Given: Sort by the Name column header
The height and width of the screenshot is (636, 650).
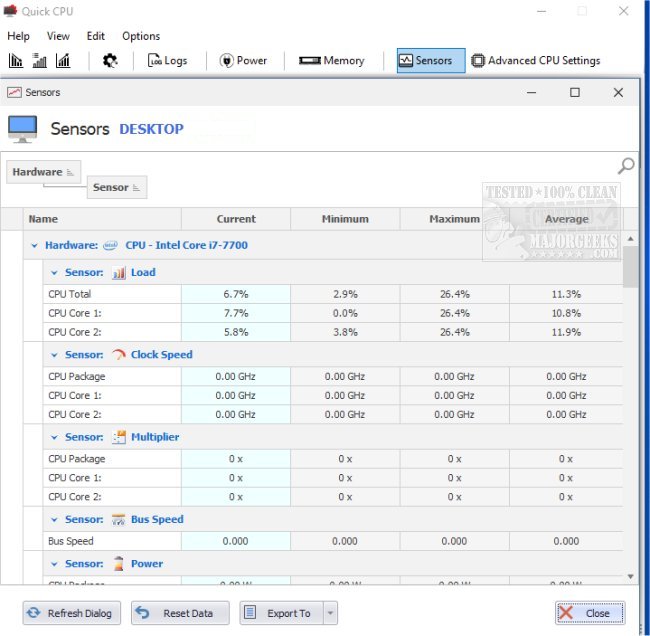Looking at the screenshot, I should click(x=102, y=219).
